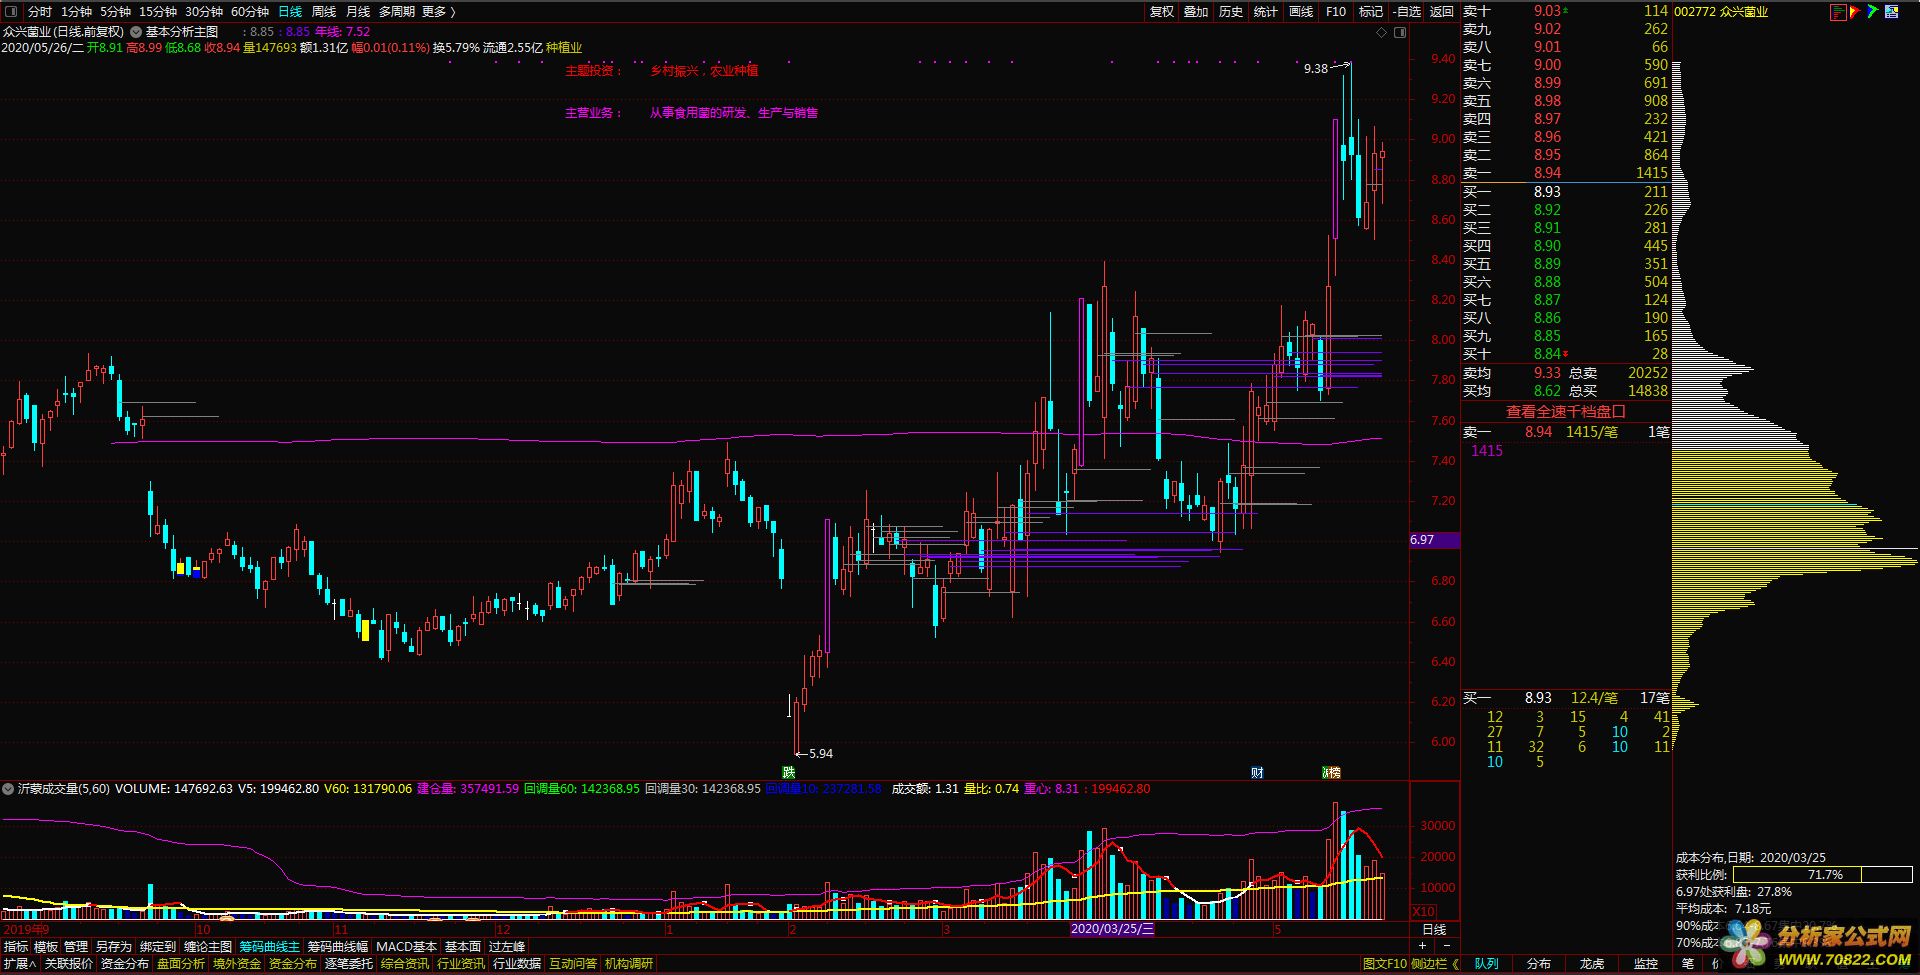Open the blue window icon top right
The height and width of the screenshot is (975, 1920).
1891,12
